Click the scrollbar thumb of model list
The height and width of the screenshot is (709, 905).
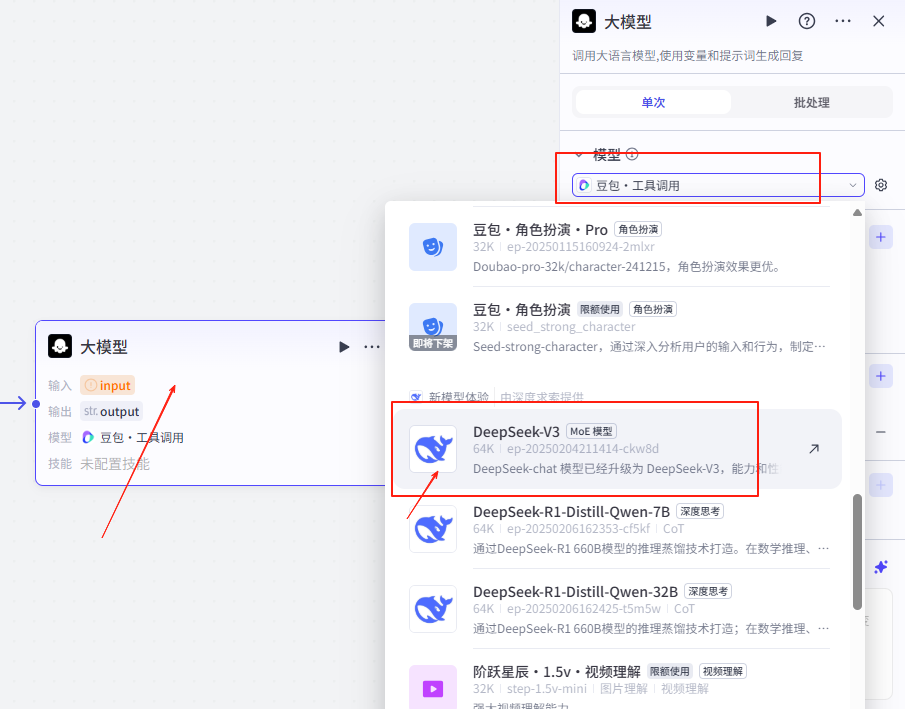[x=857, y=551]
